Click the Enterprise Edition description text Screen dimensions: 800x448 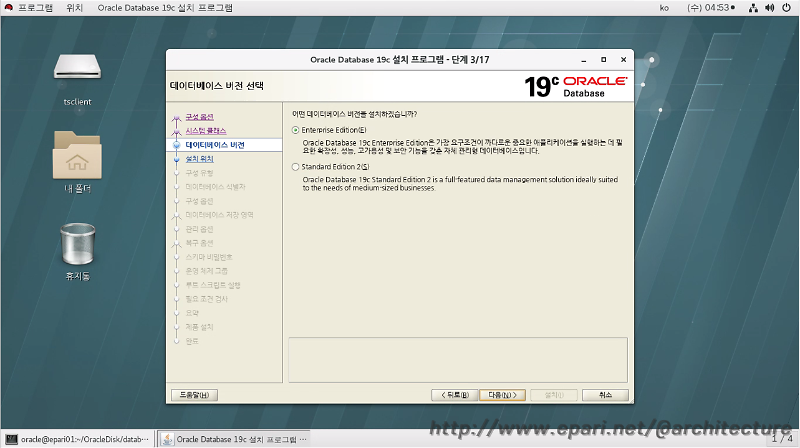(462, 146)
